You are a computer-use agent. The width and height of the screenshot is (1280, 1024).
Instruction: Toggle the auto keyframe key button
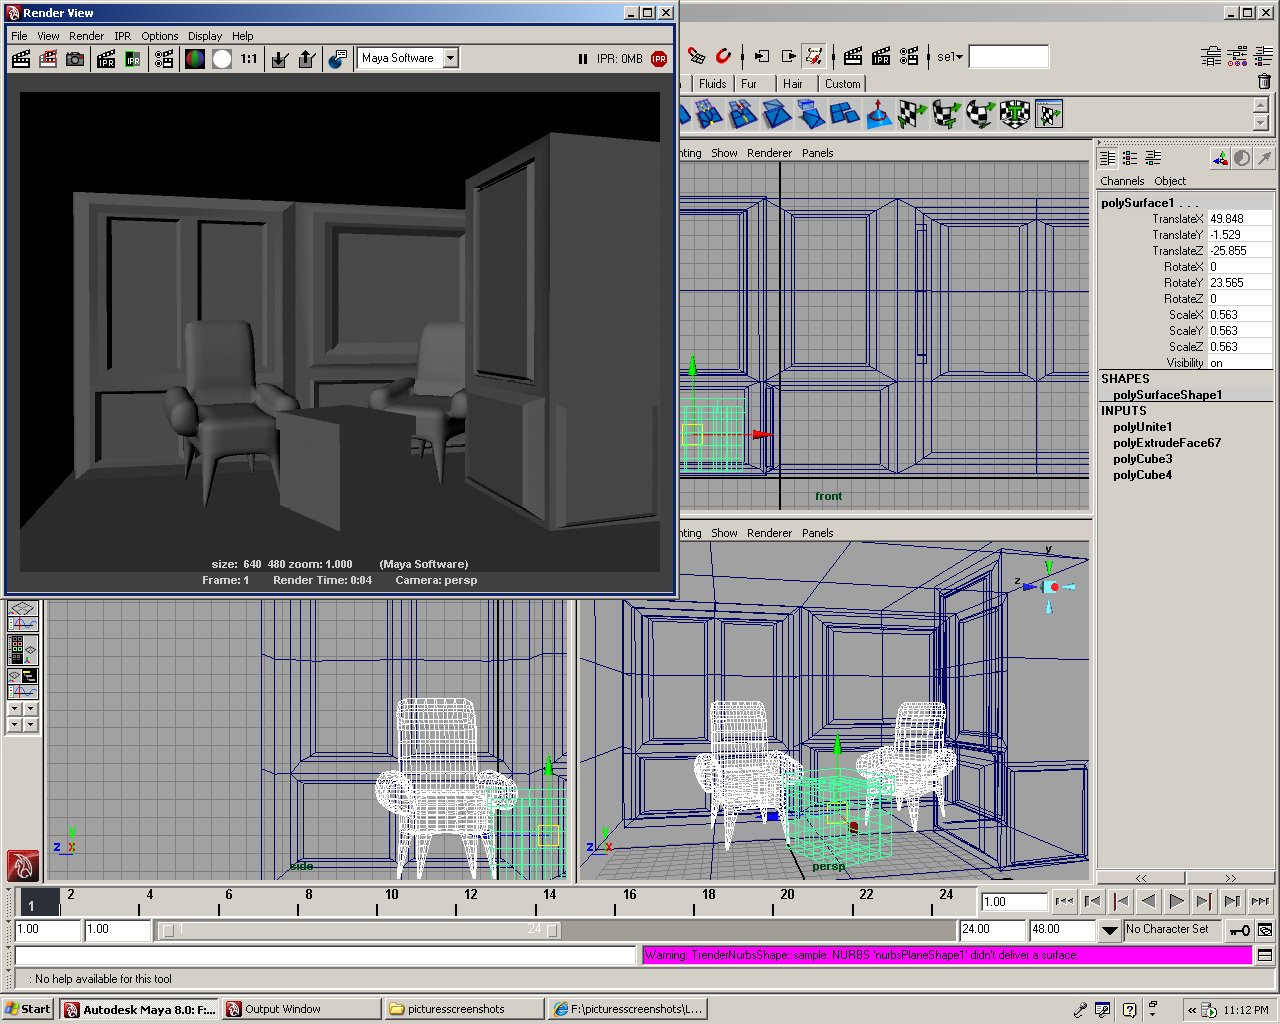coord(1239,930)
